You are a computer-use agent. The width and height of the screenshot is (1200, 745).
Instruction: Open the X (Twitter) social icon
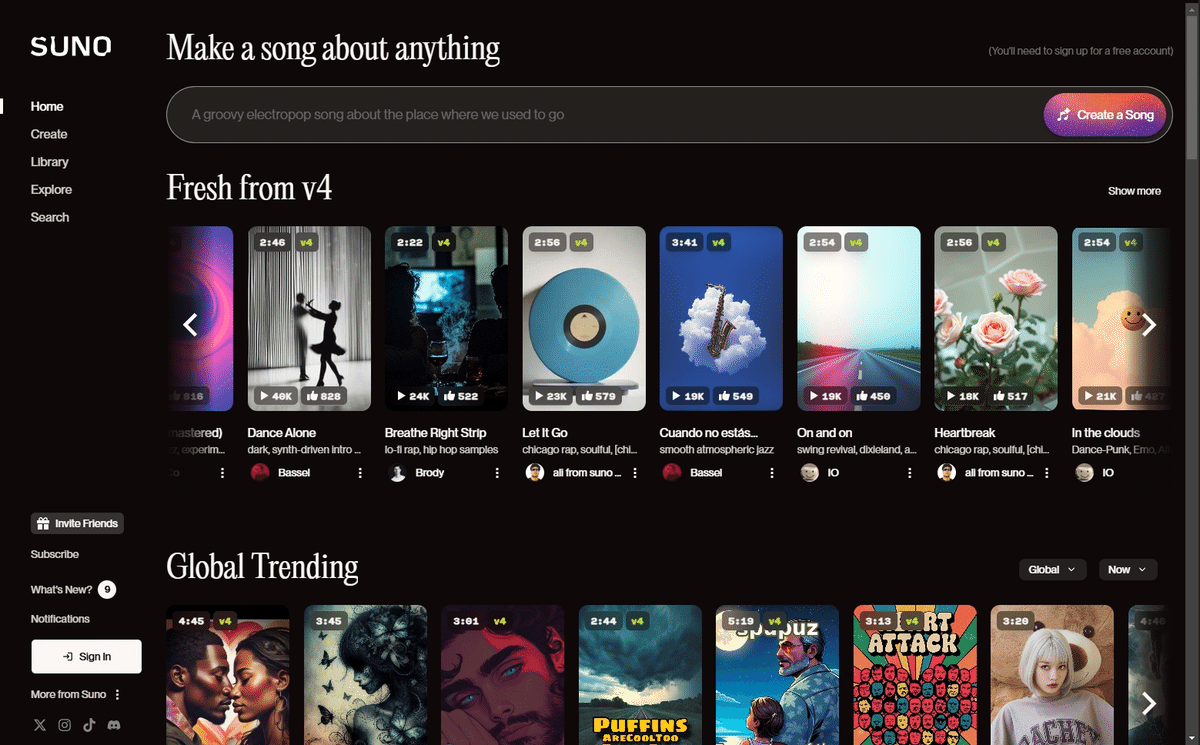coord(40,725)
